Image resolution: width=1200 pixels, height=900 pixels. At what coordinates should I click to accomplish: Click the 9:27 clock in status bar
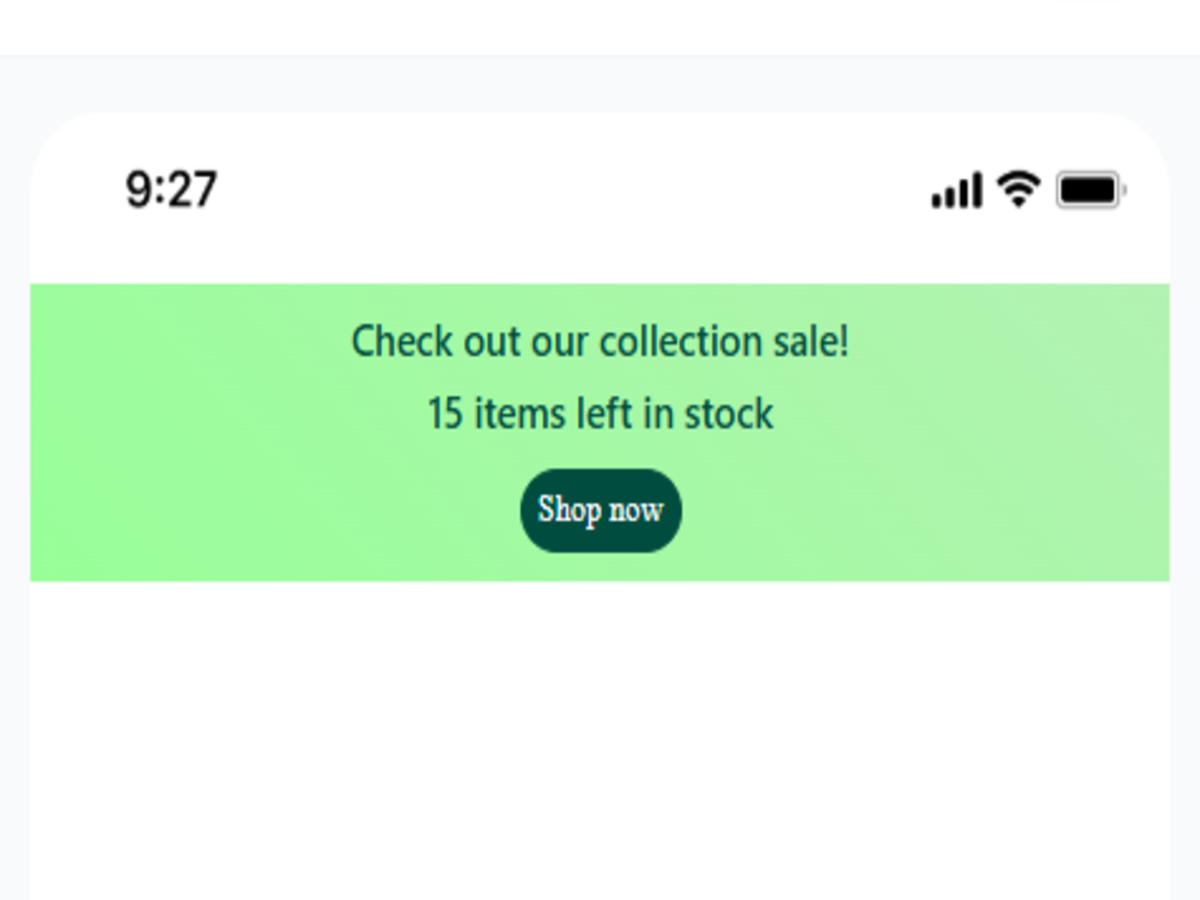coord(171,190)
